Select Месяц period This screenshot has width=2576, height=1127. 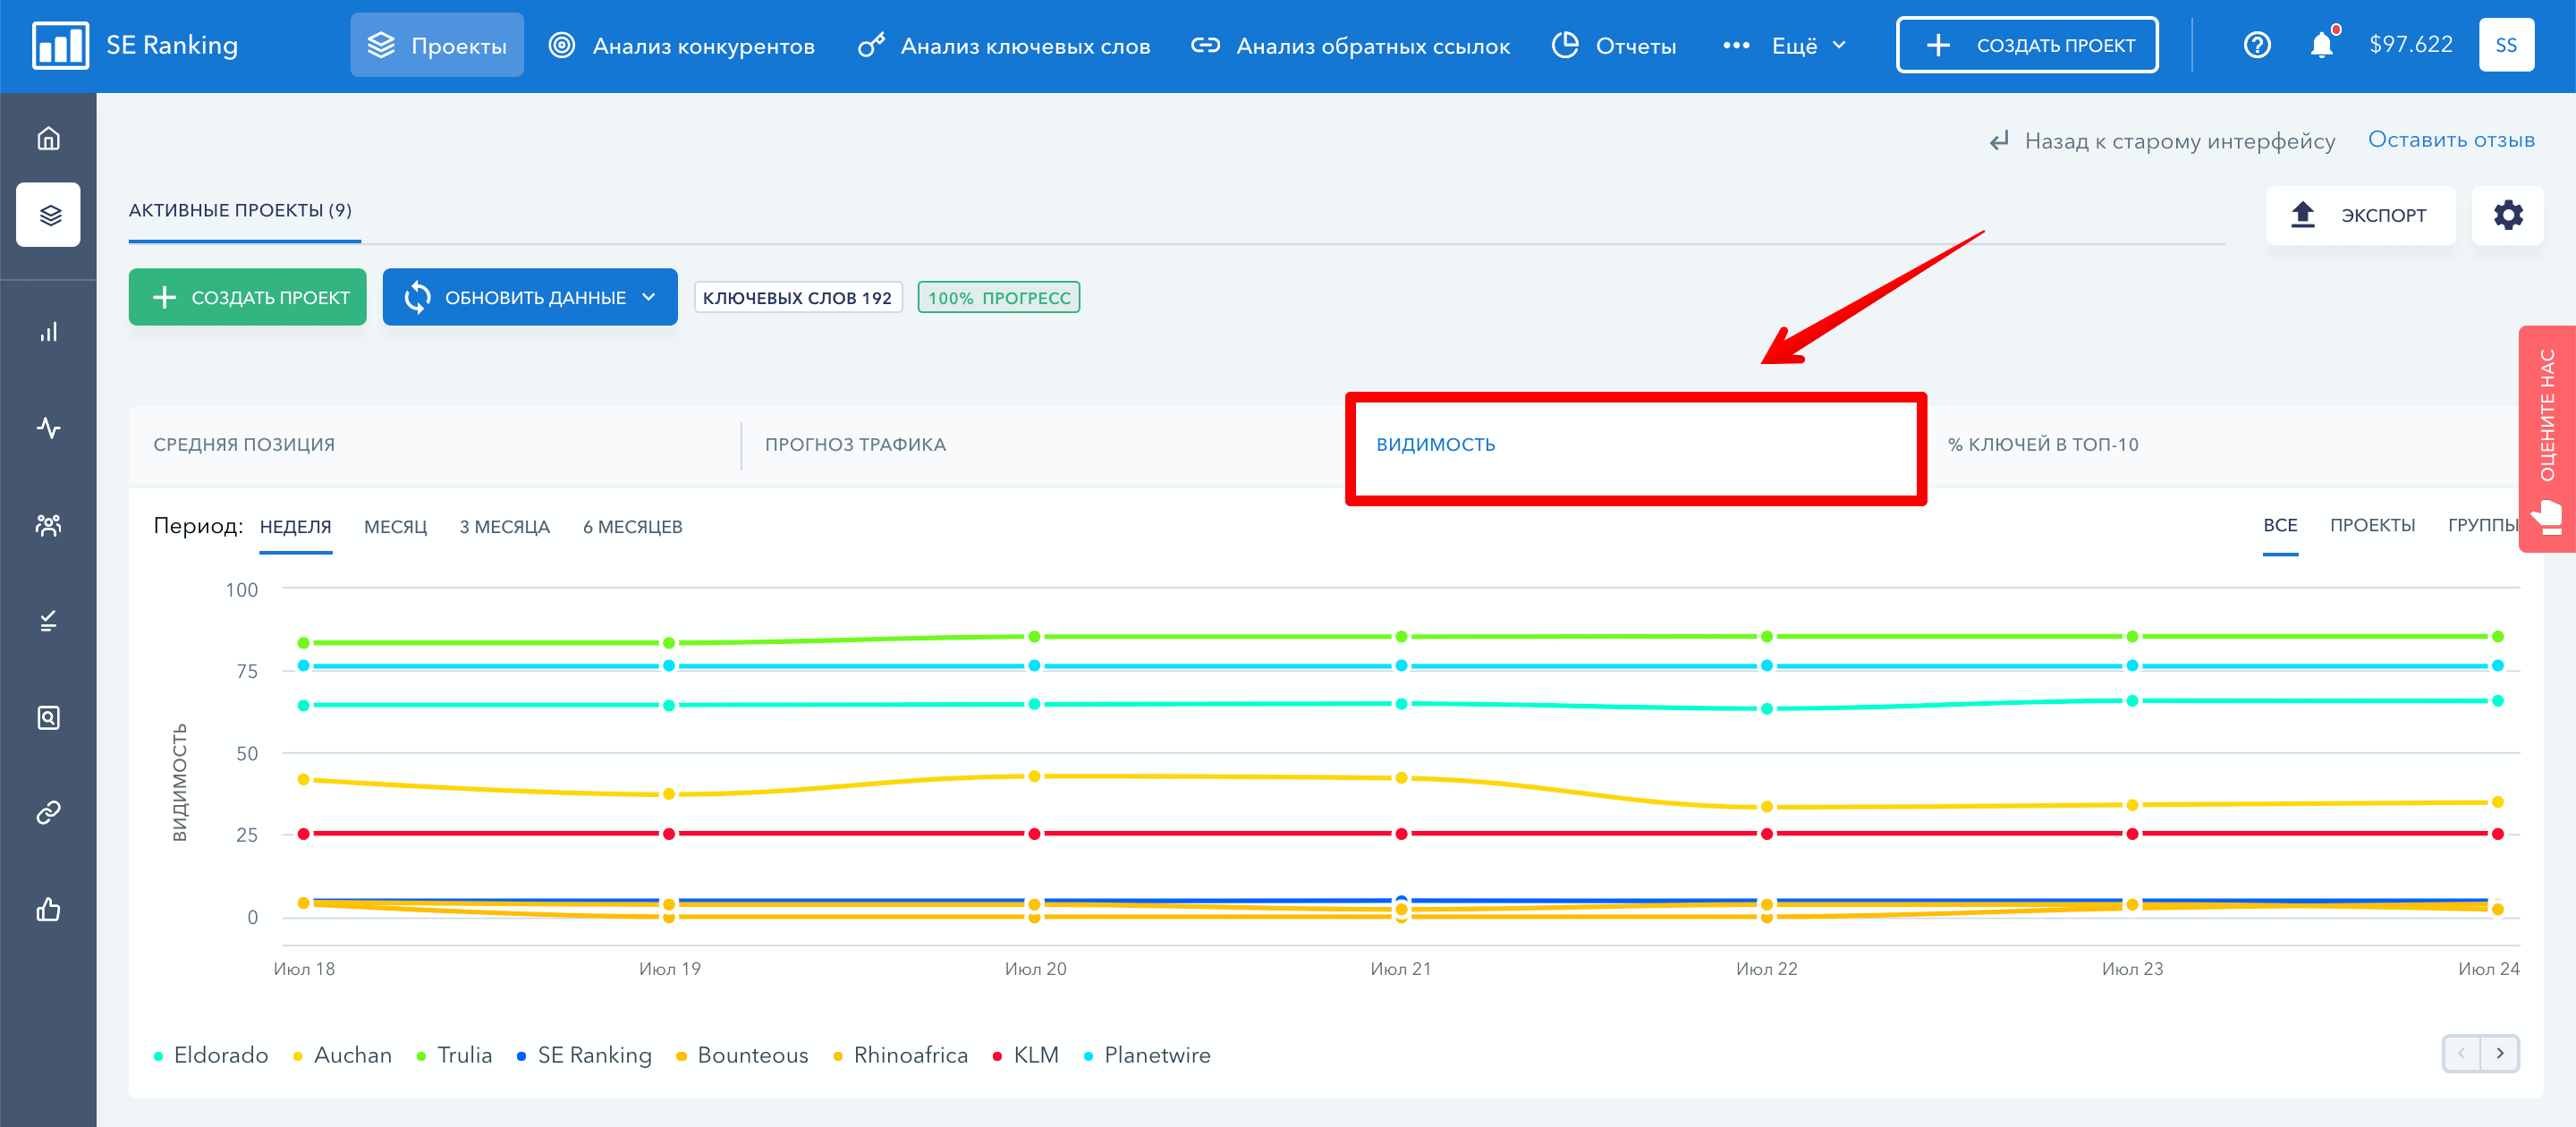click(x=395, y=527)
